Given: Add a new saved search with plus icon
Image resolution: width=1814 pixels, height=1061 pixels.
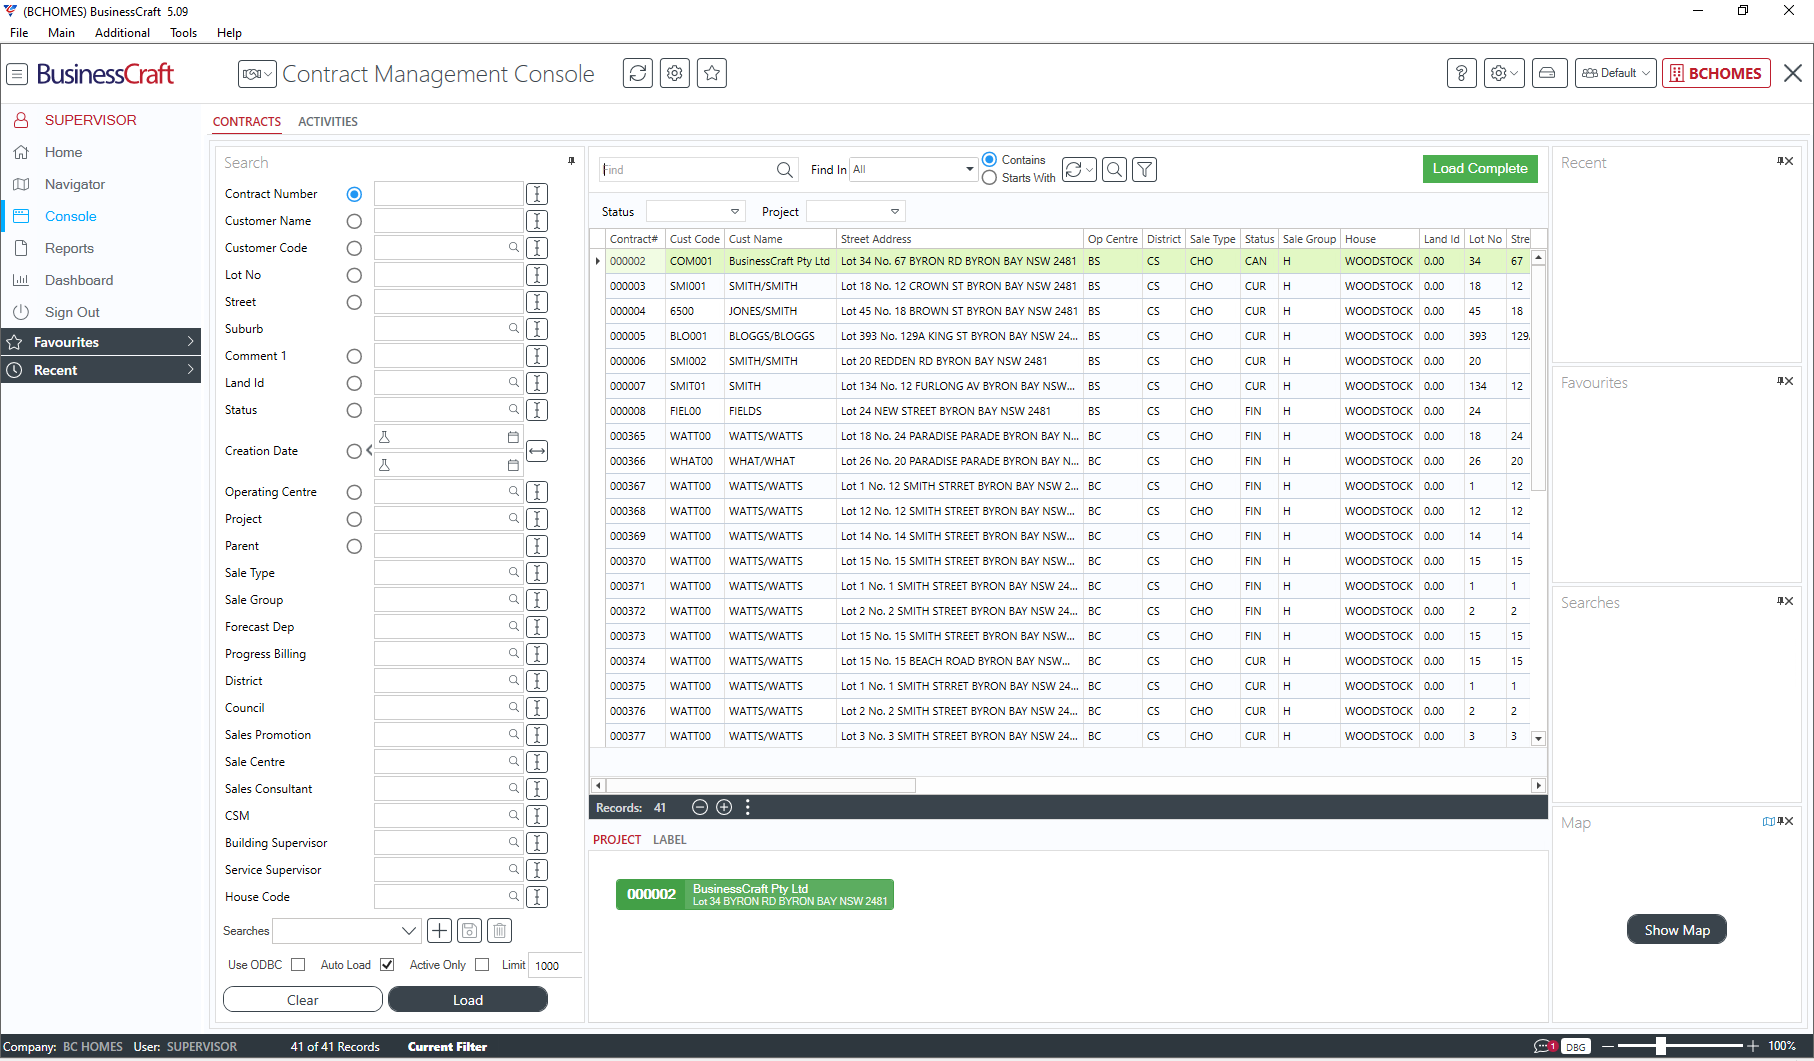Looking at the screenshot, I should (439, 931).
